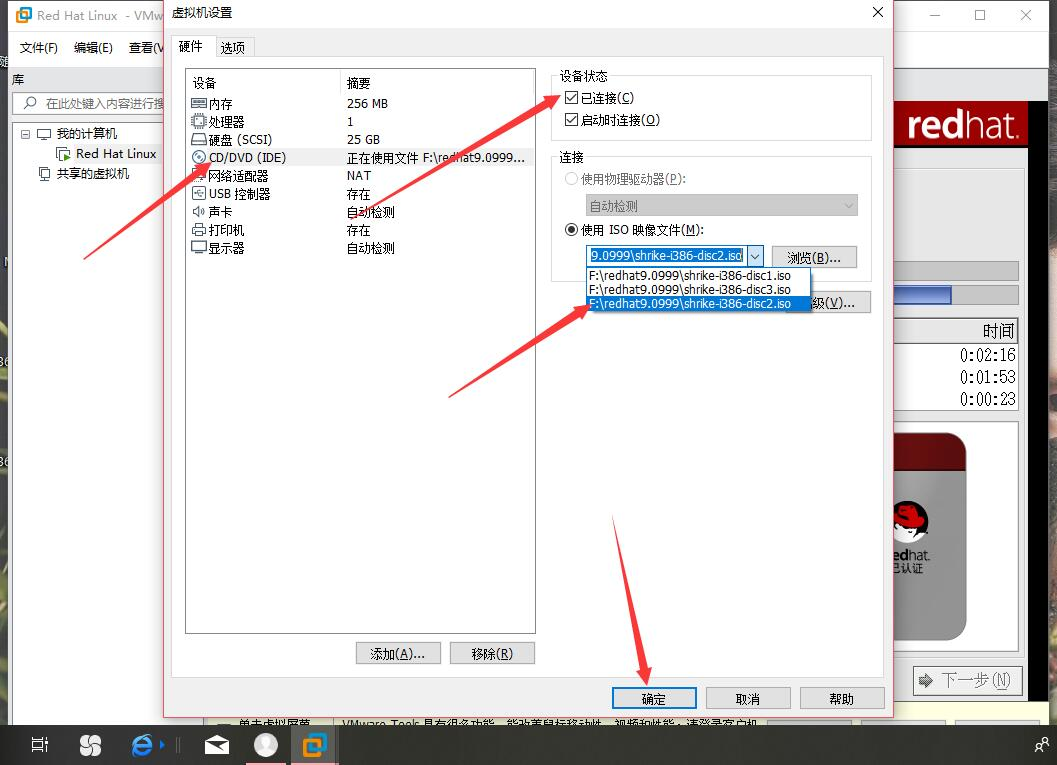Select Use ISO image file (使用 ISO 映像文件) radio
The width and height of the screenshot is (1057, 765).
point(572,230)
